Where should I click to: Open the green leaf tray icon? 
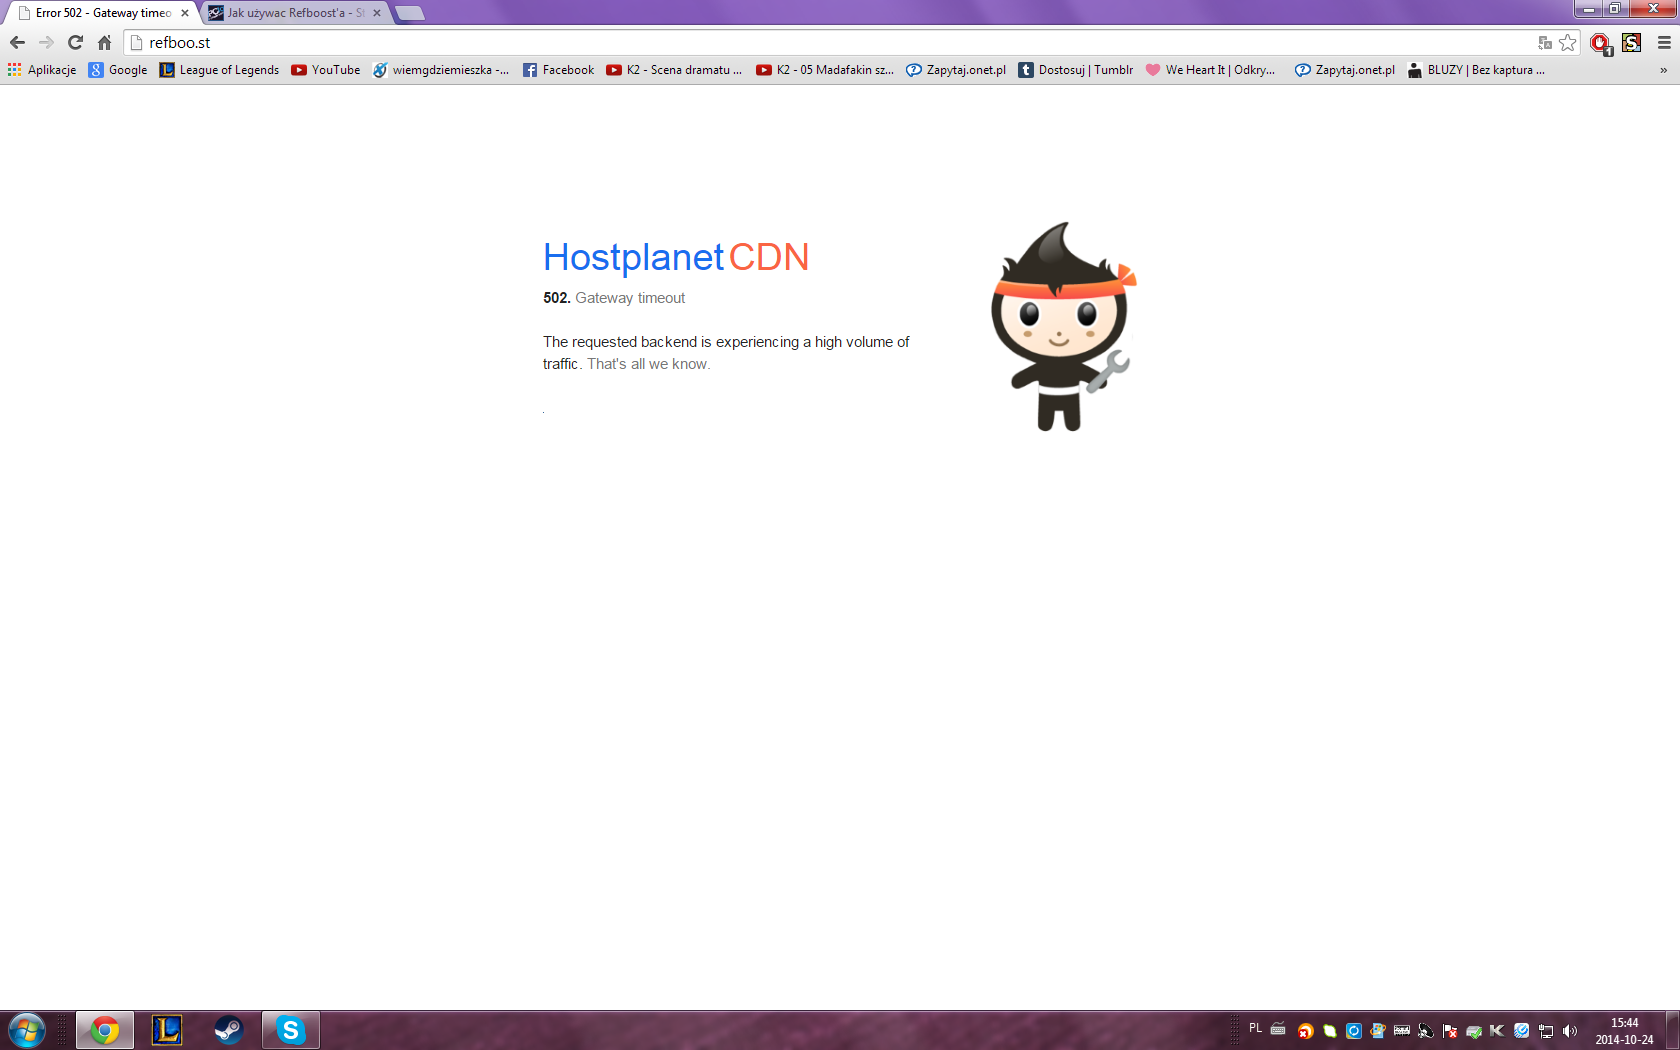tap(1330, 1031)
